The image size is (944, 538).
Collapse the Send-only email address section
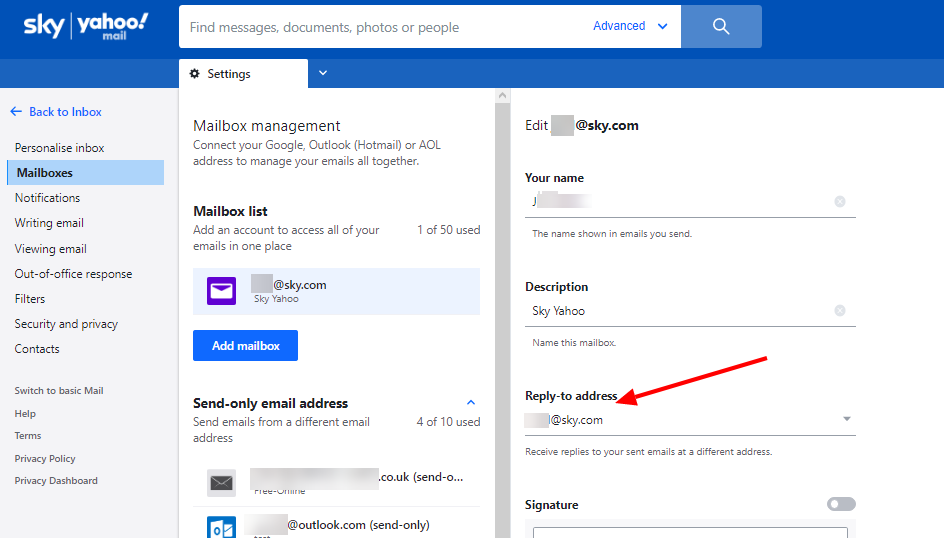[471, 403]
